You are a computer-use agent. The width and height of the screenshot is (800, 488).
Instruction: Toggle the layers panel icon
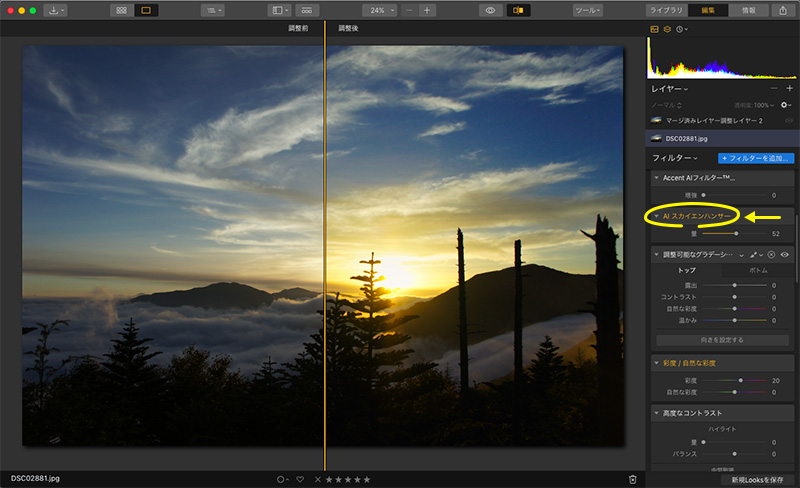[x=667, y=29]
